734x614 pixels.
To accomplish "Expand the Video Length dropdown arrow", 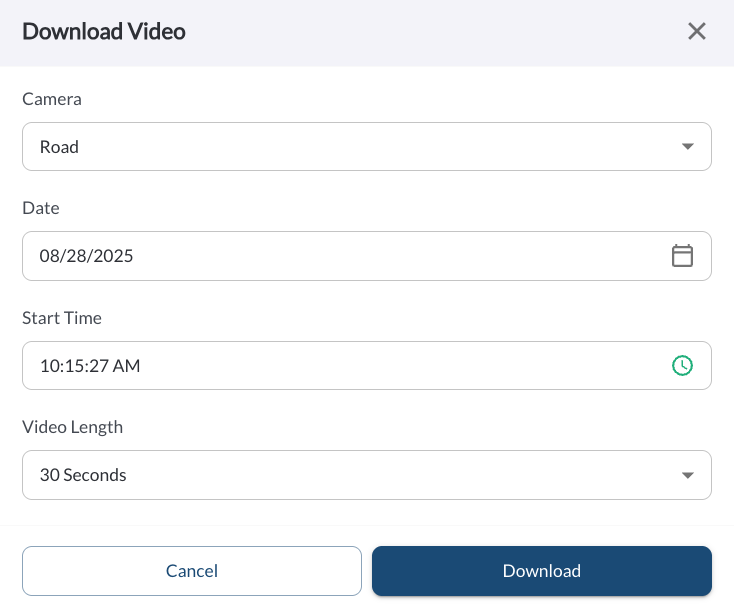I will [x=687, y=475].
